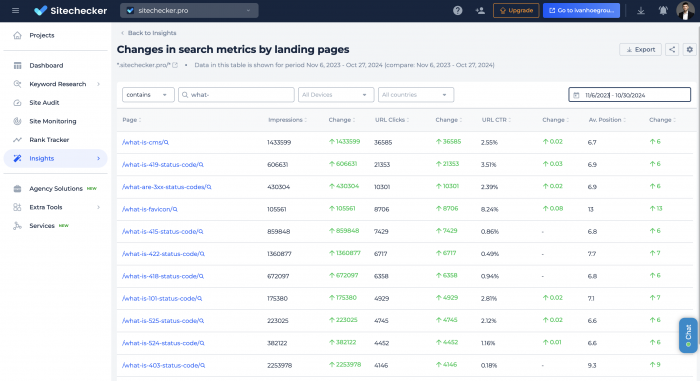Open the help question mark icon
Viewport: 700px width, 381px height.
[458, 10]
